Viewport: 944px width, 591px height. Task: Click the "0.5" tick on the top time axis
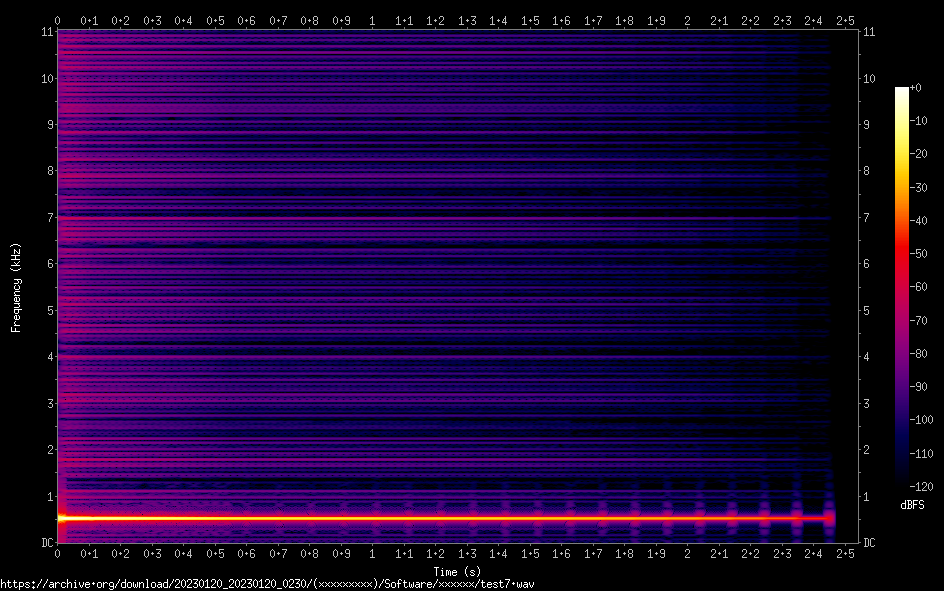click(215, 20)
